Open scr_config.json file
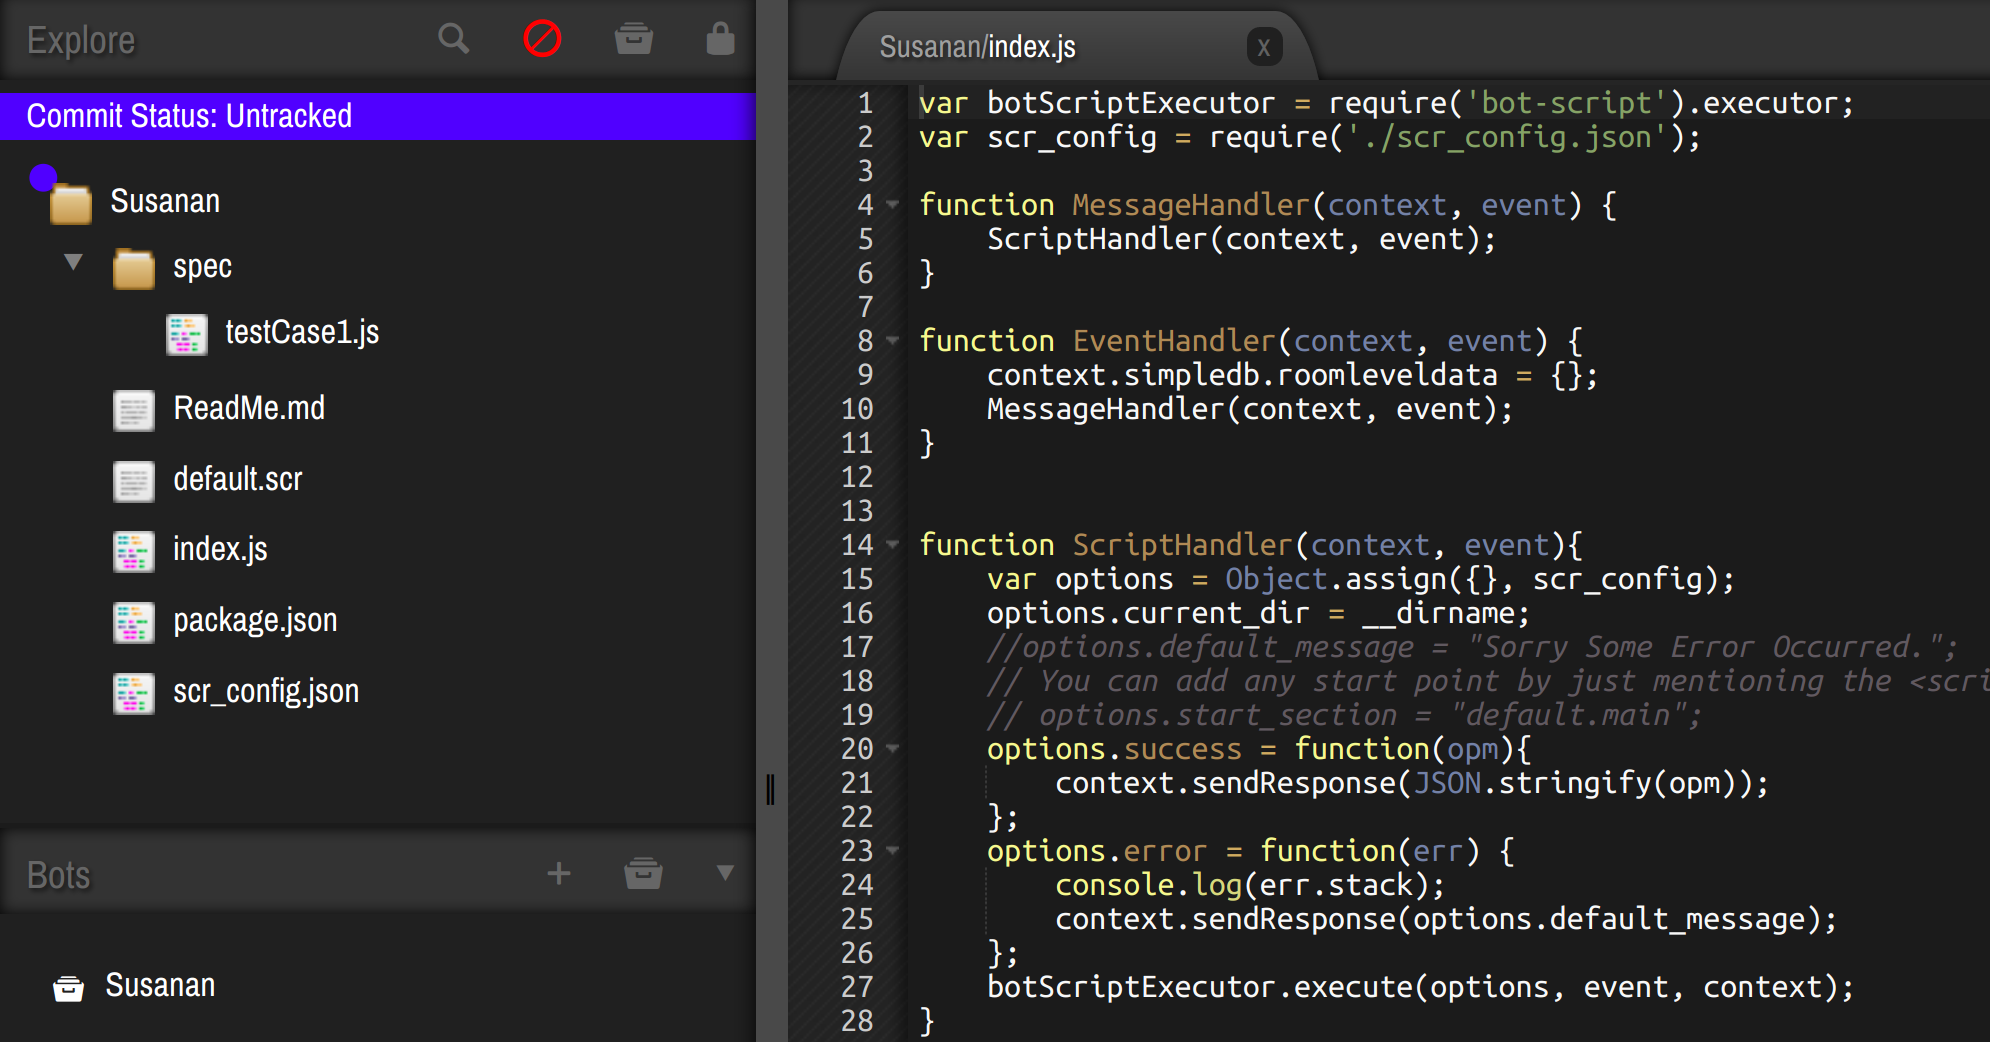Image resolution: width=1990 pixels, height=1042 pixels. (266, 691)
